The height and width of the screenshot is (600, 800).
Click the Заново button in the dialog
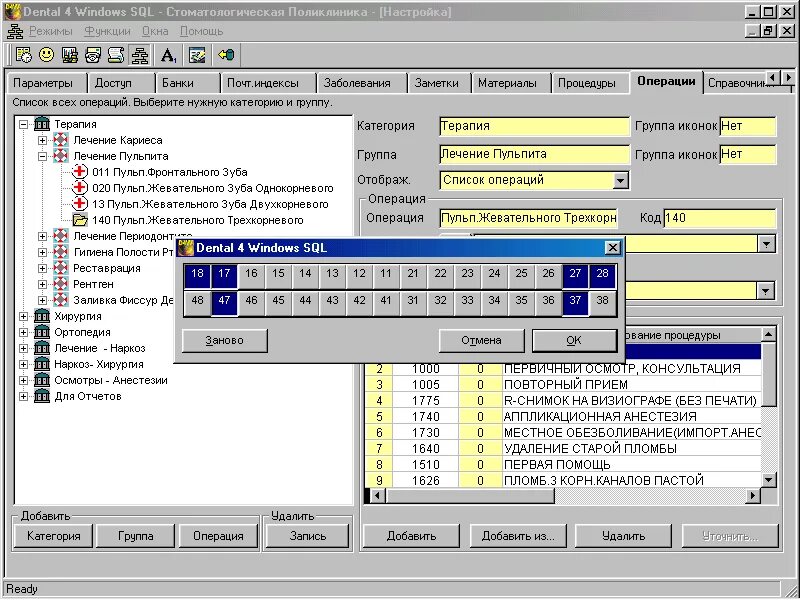pos(224,340)
